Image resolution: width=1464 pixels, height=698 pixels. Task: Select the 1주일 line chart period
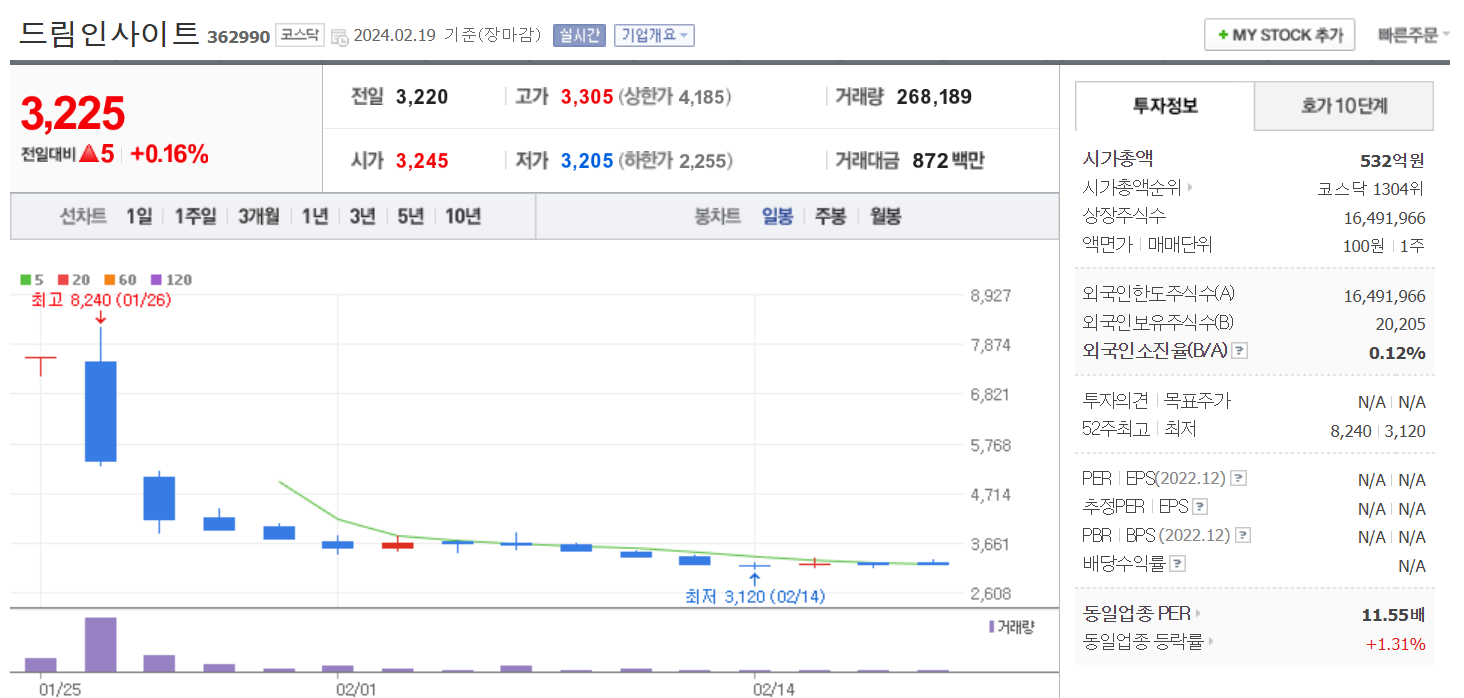[195, 216]
